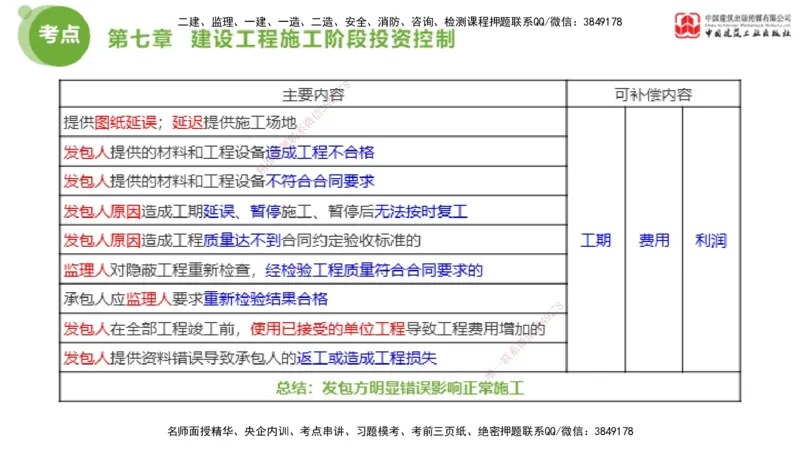Select the row about 暂停后无法按时复工
Image resolution: width=800 pixels, height=450 pixels.
313,211
